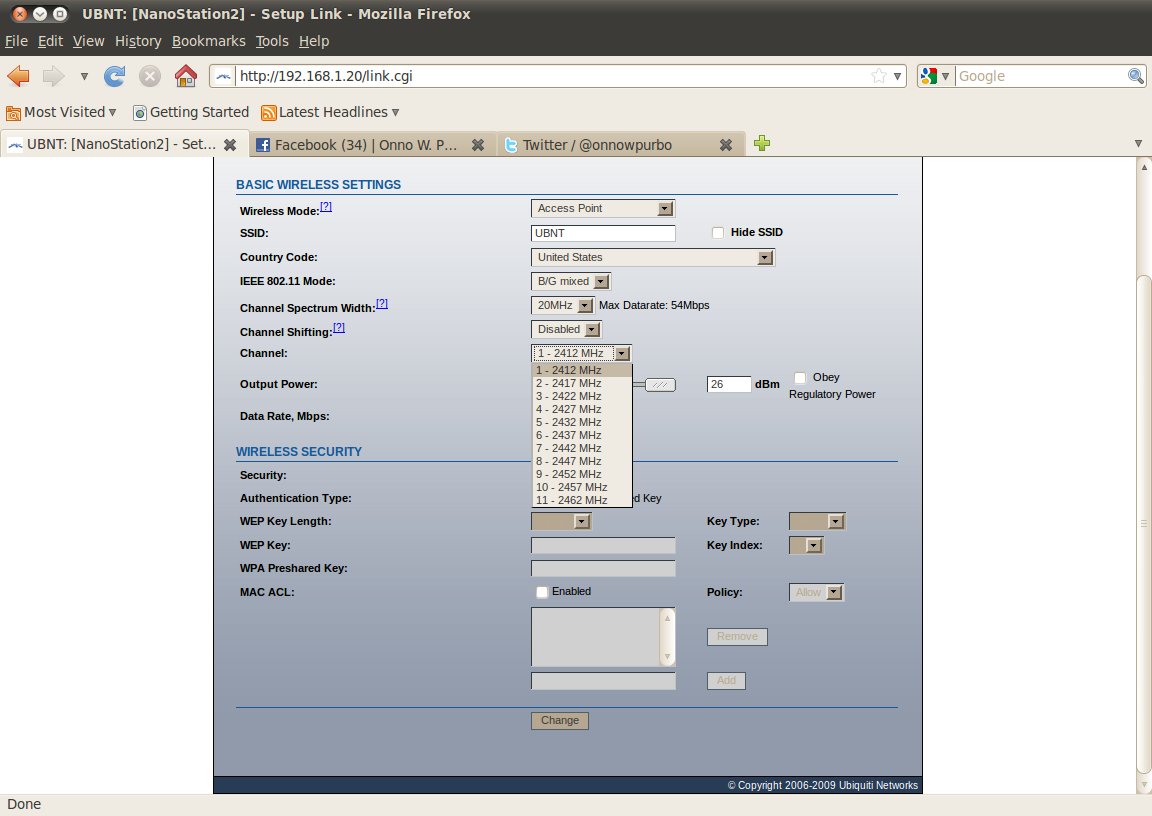Reload the page with the refresh icon
The width and height of the screenshot is (1152, 816).
[115, 76]
